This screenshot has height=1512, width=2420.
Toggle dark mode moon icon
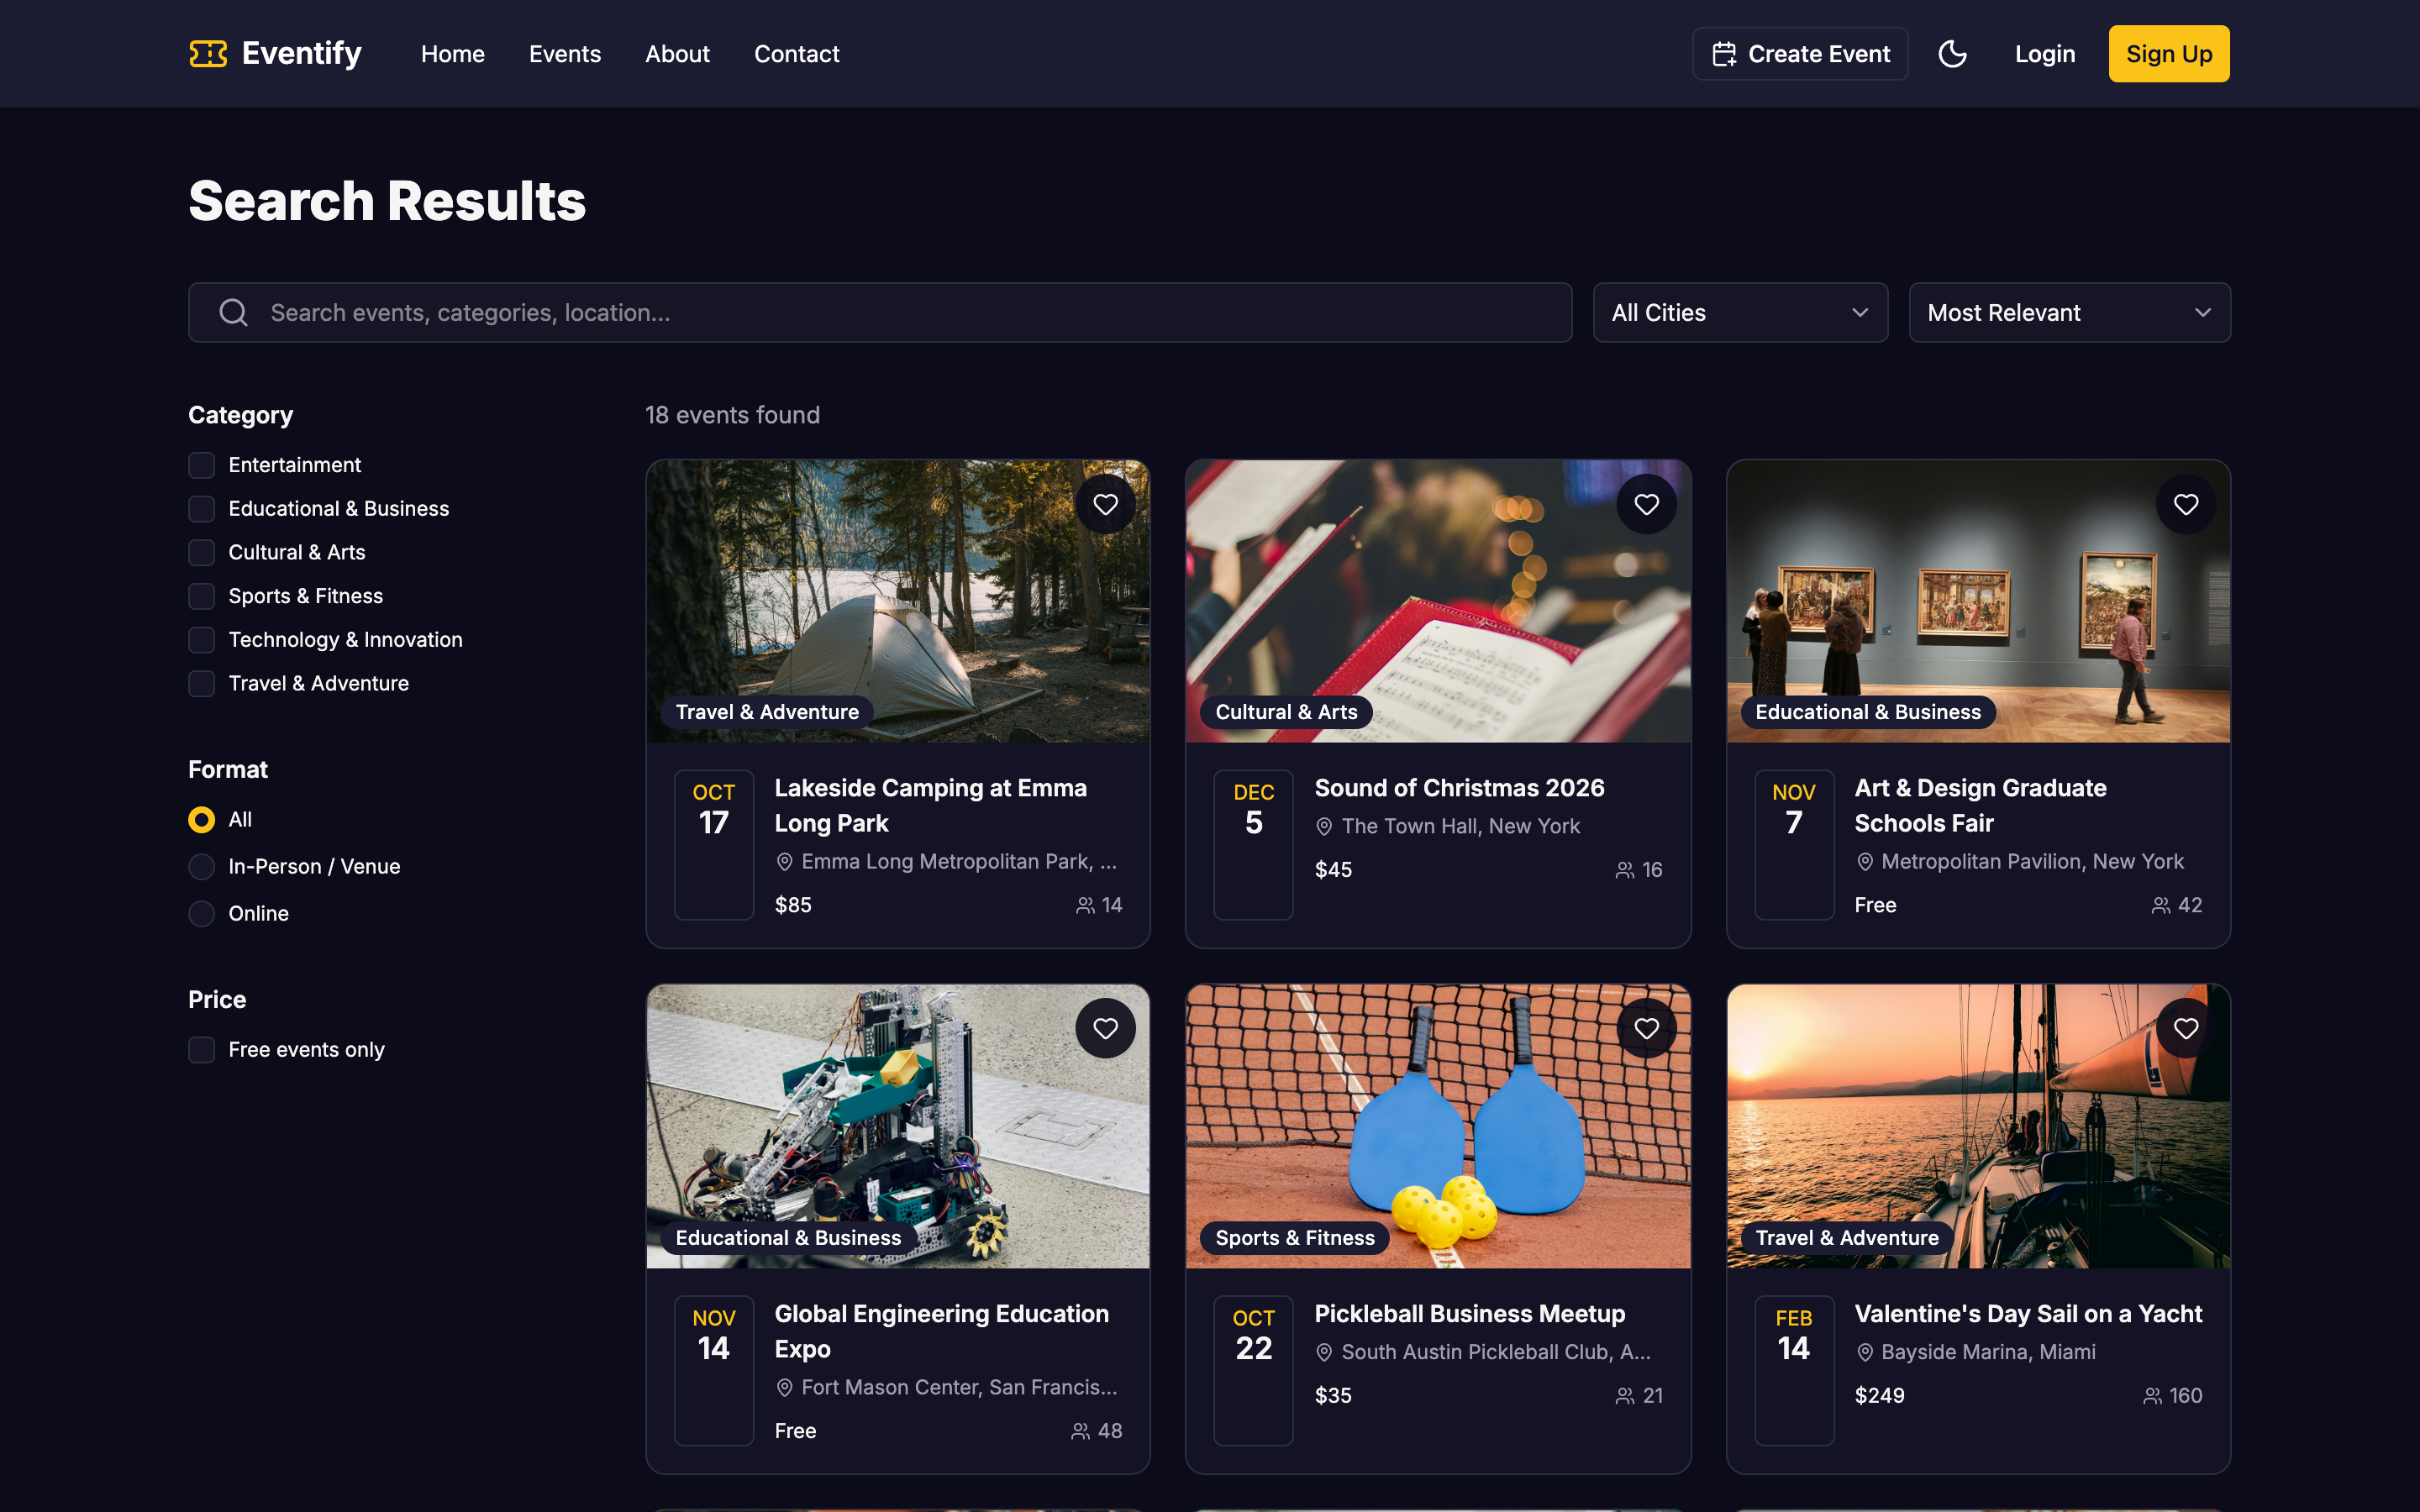coord(1952,54)
